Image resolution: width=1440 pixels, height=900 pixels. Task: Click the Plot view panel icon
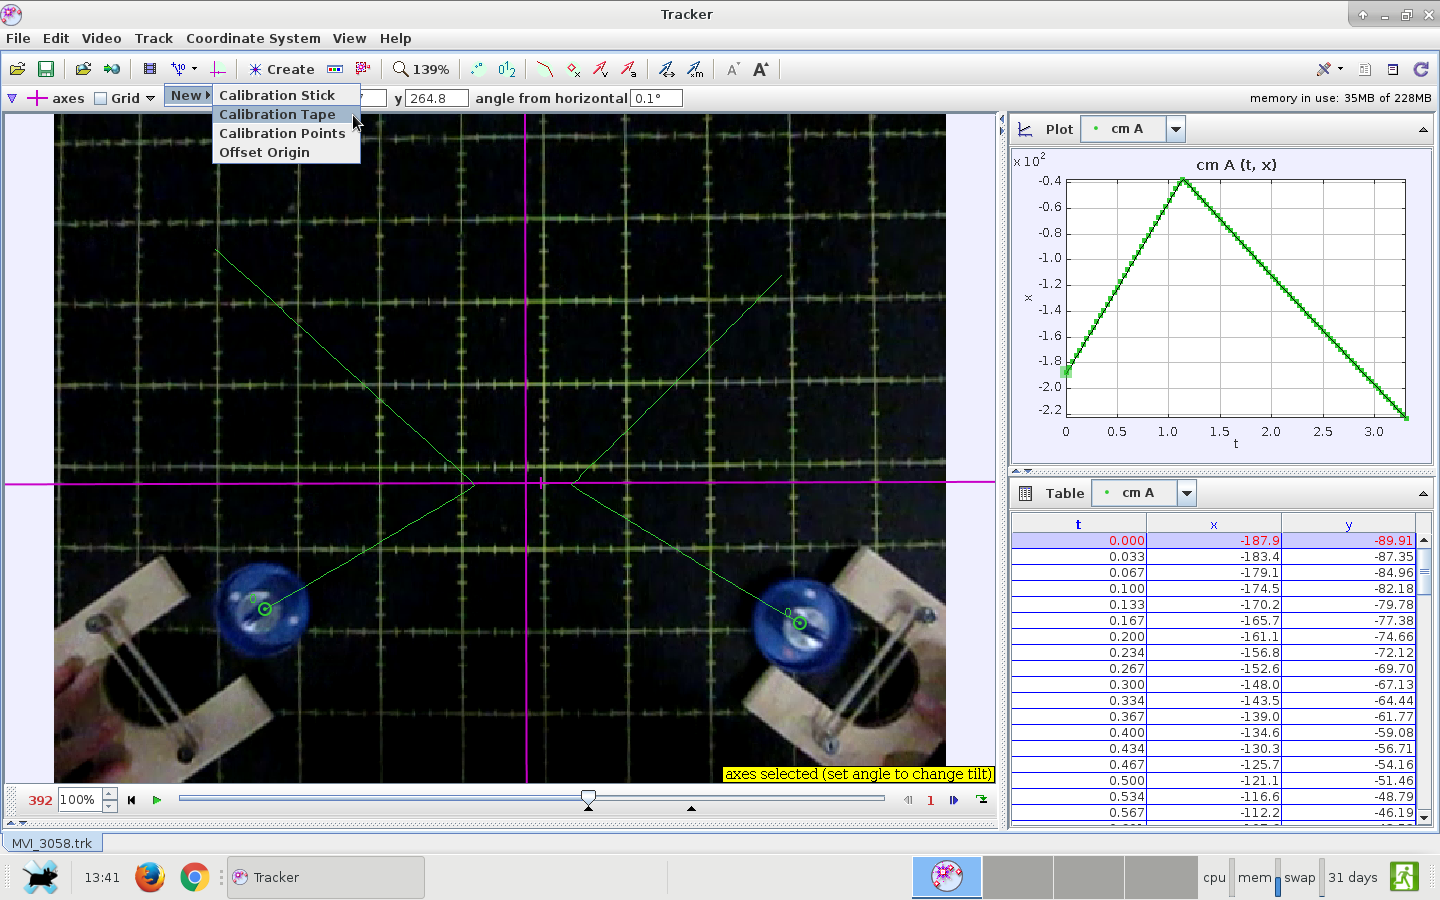point(1025,129)
